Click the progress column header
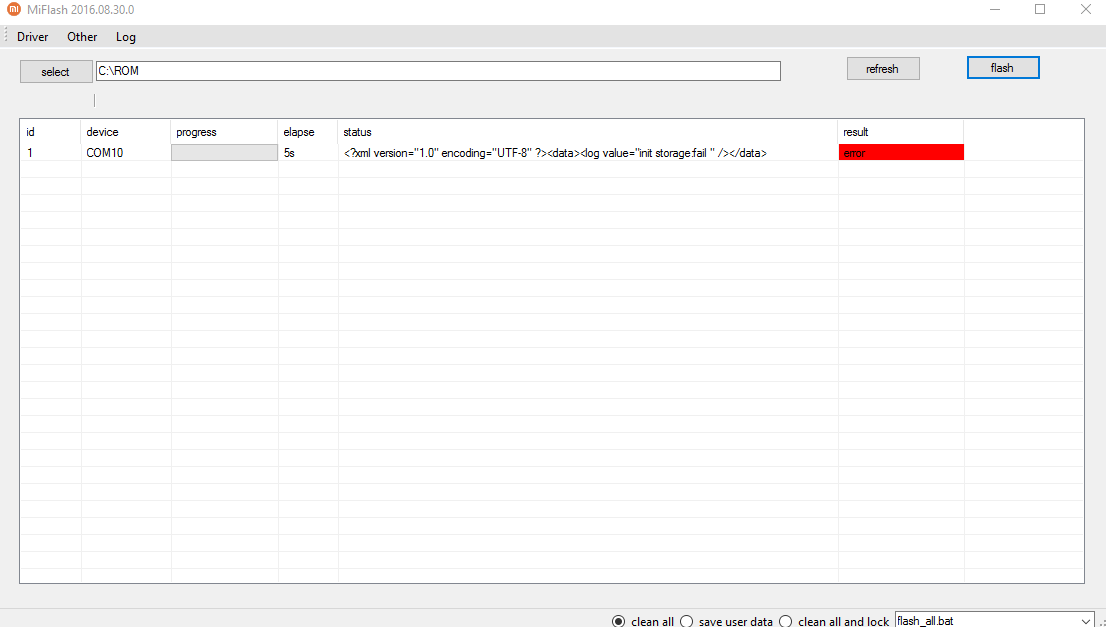 [224, 132]
